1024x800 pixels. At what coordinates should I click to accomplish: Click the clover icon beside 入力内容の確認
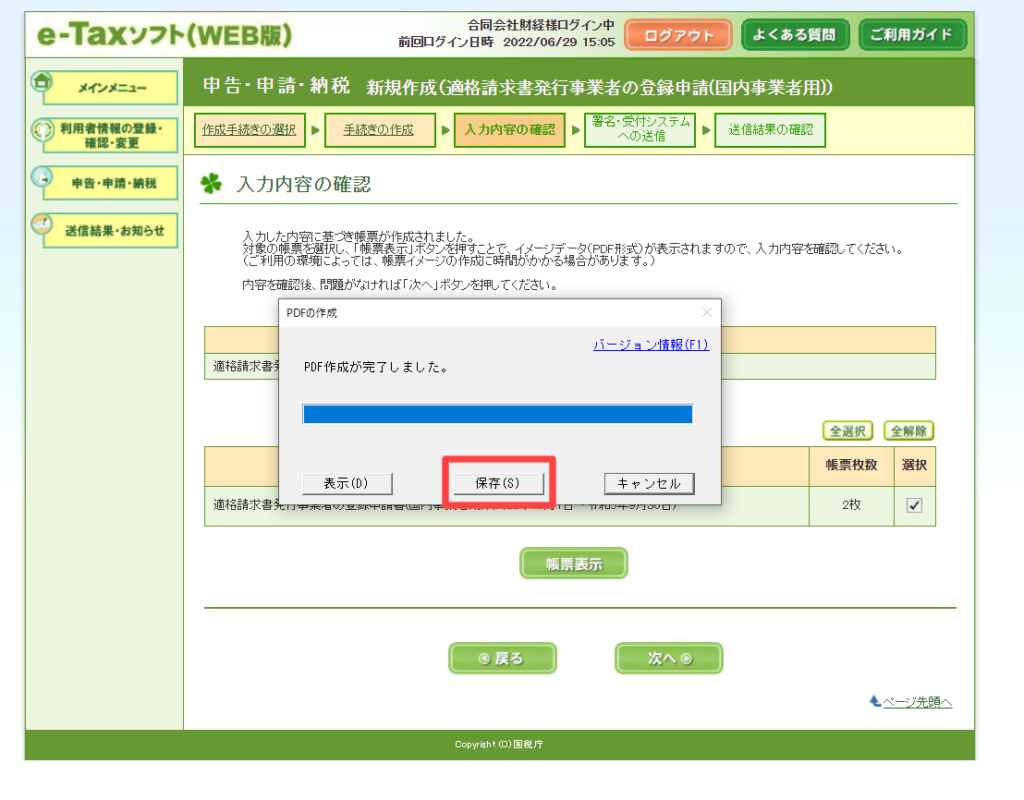(211, 184)
